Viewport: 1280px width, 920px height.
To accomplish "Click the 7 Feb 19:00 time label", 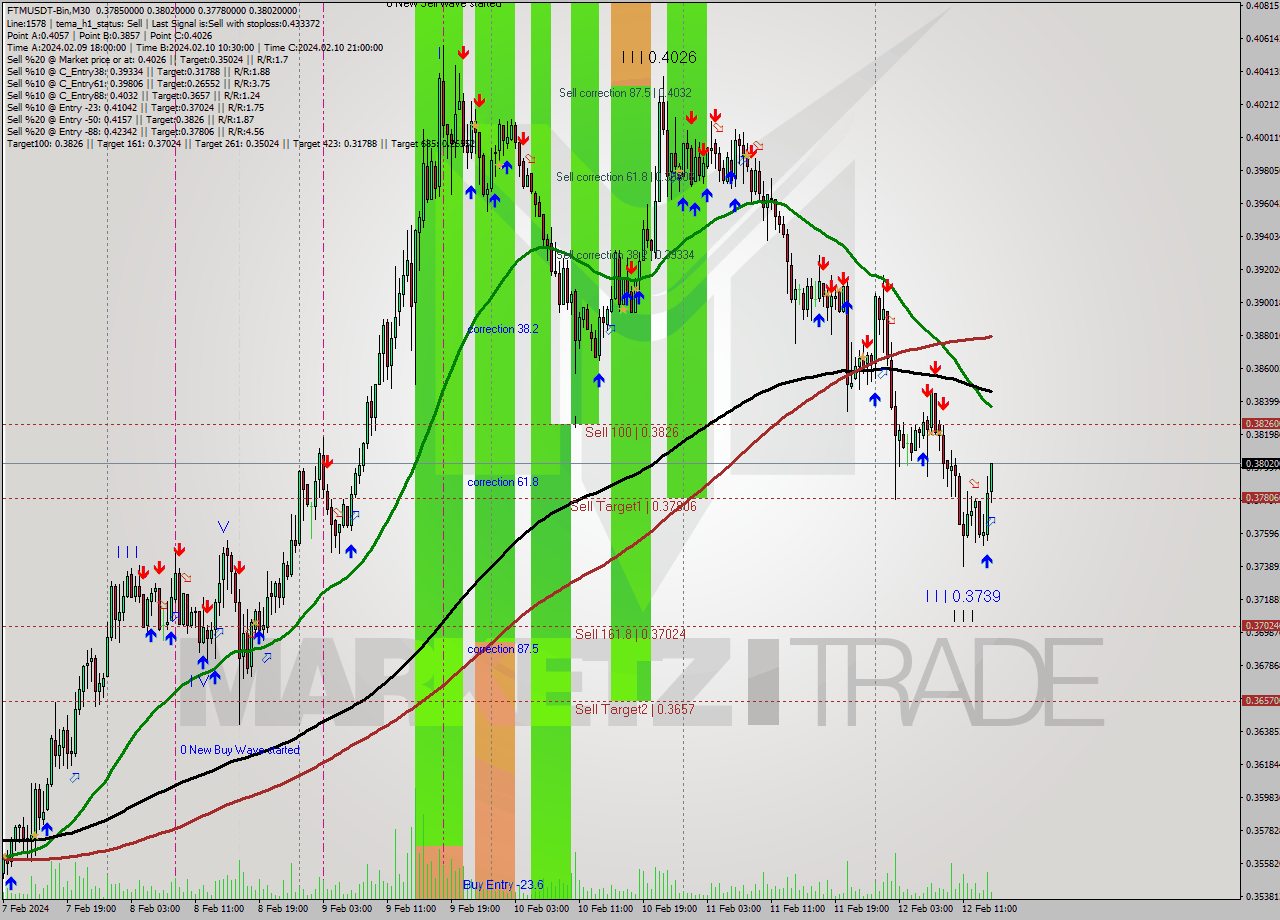I will click(x=90, y=909).
